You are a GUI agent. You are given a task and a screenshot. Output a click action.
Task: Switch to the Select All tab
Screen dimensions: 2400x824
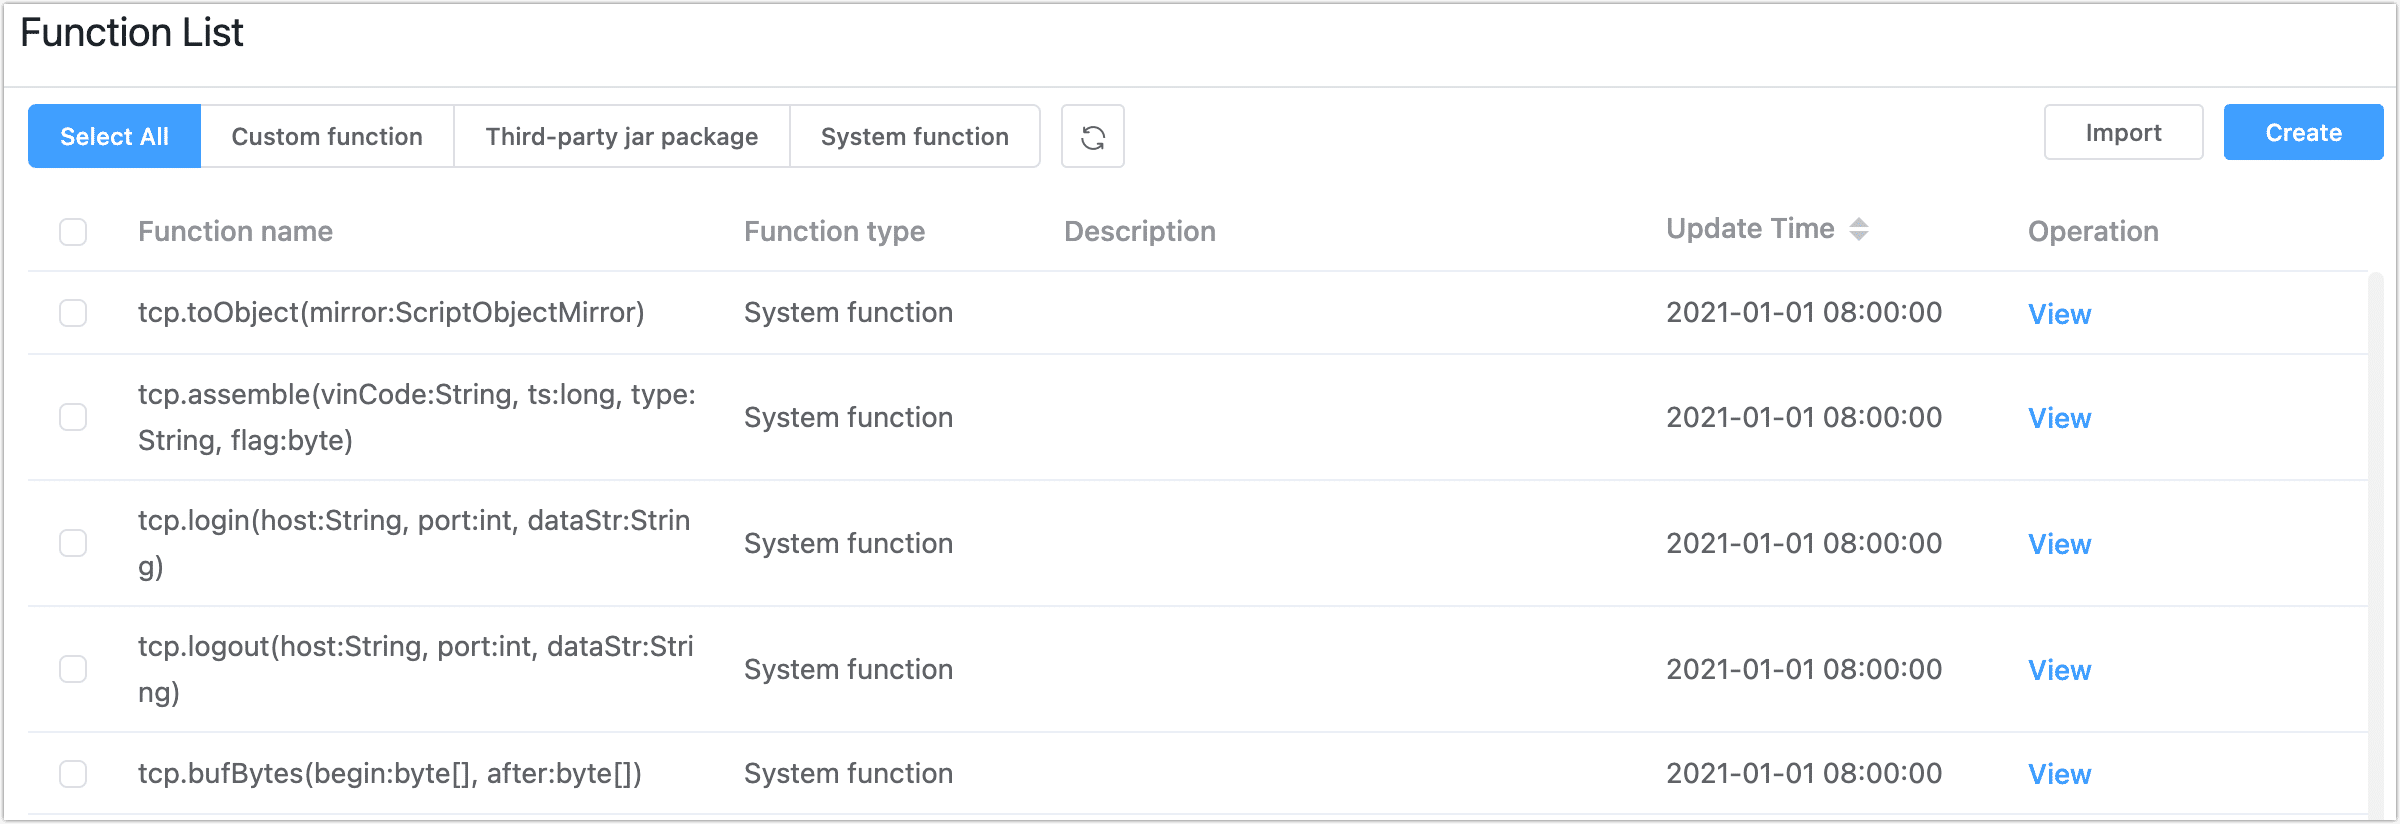(114, 136)
